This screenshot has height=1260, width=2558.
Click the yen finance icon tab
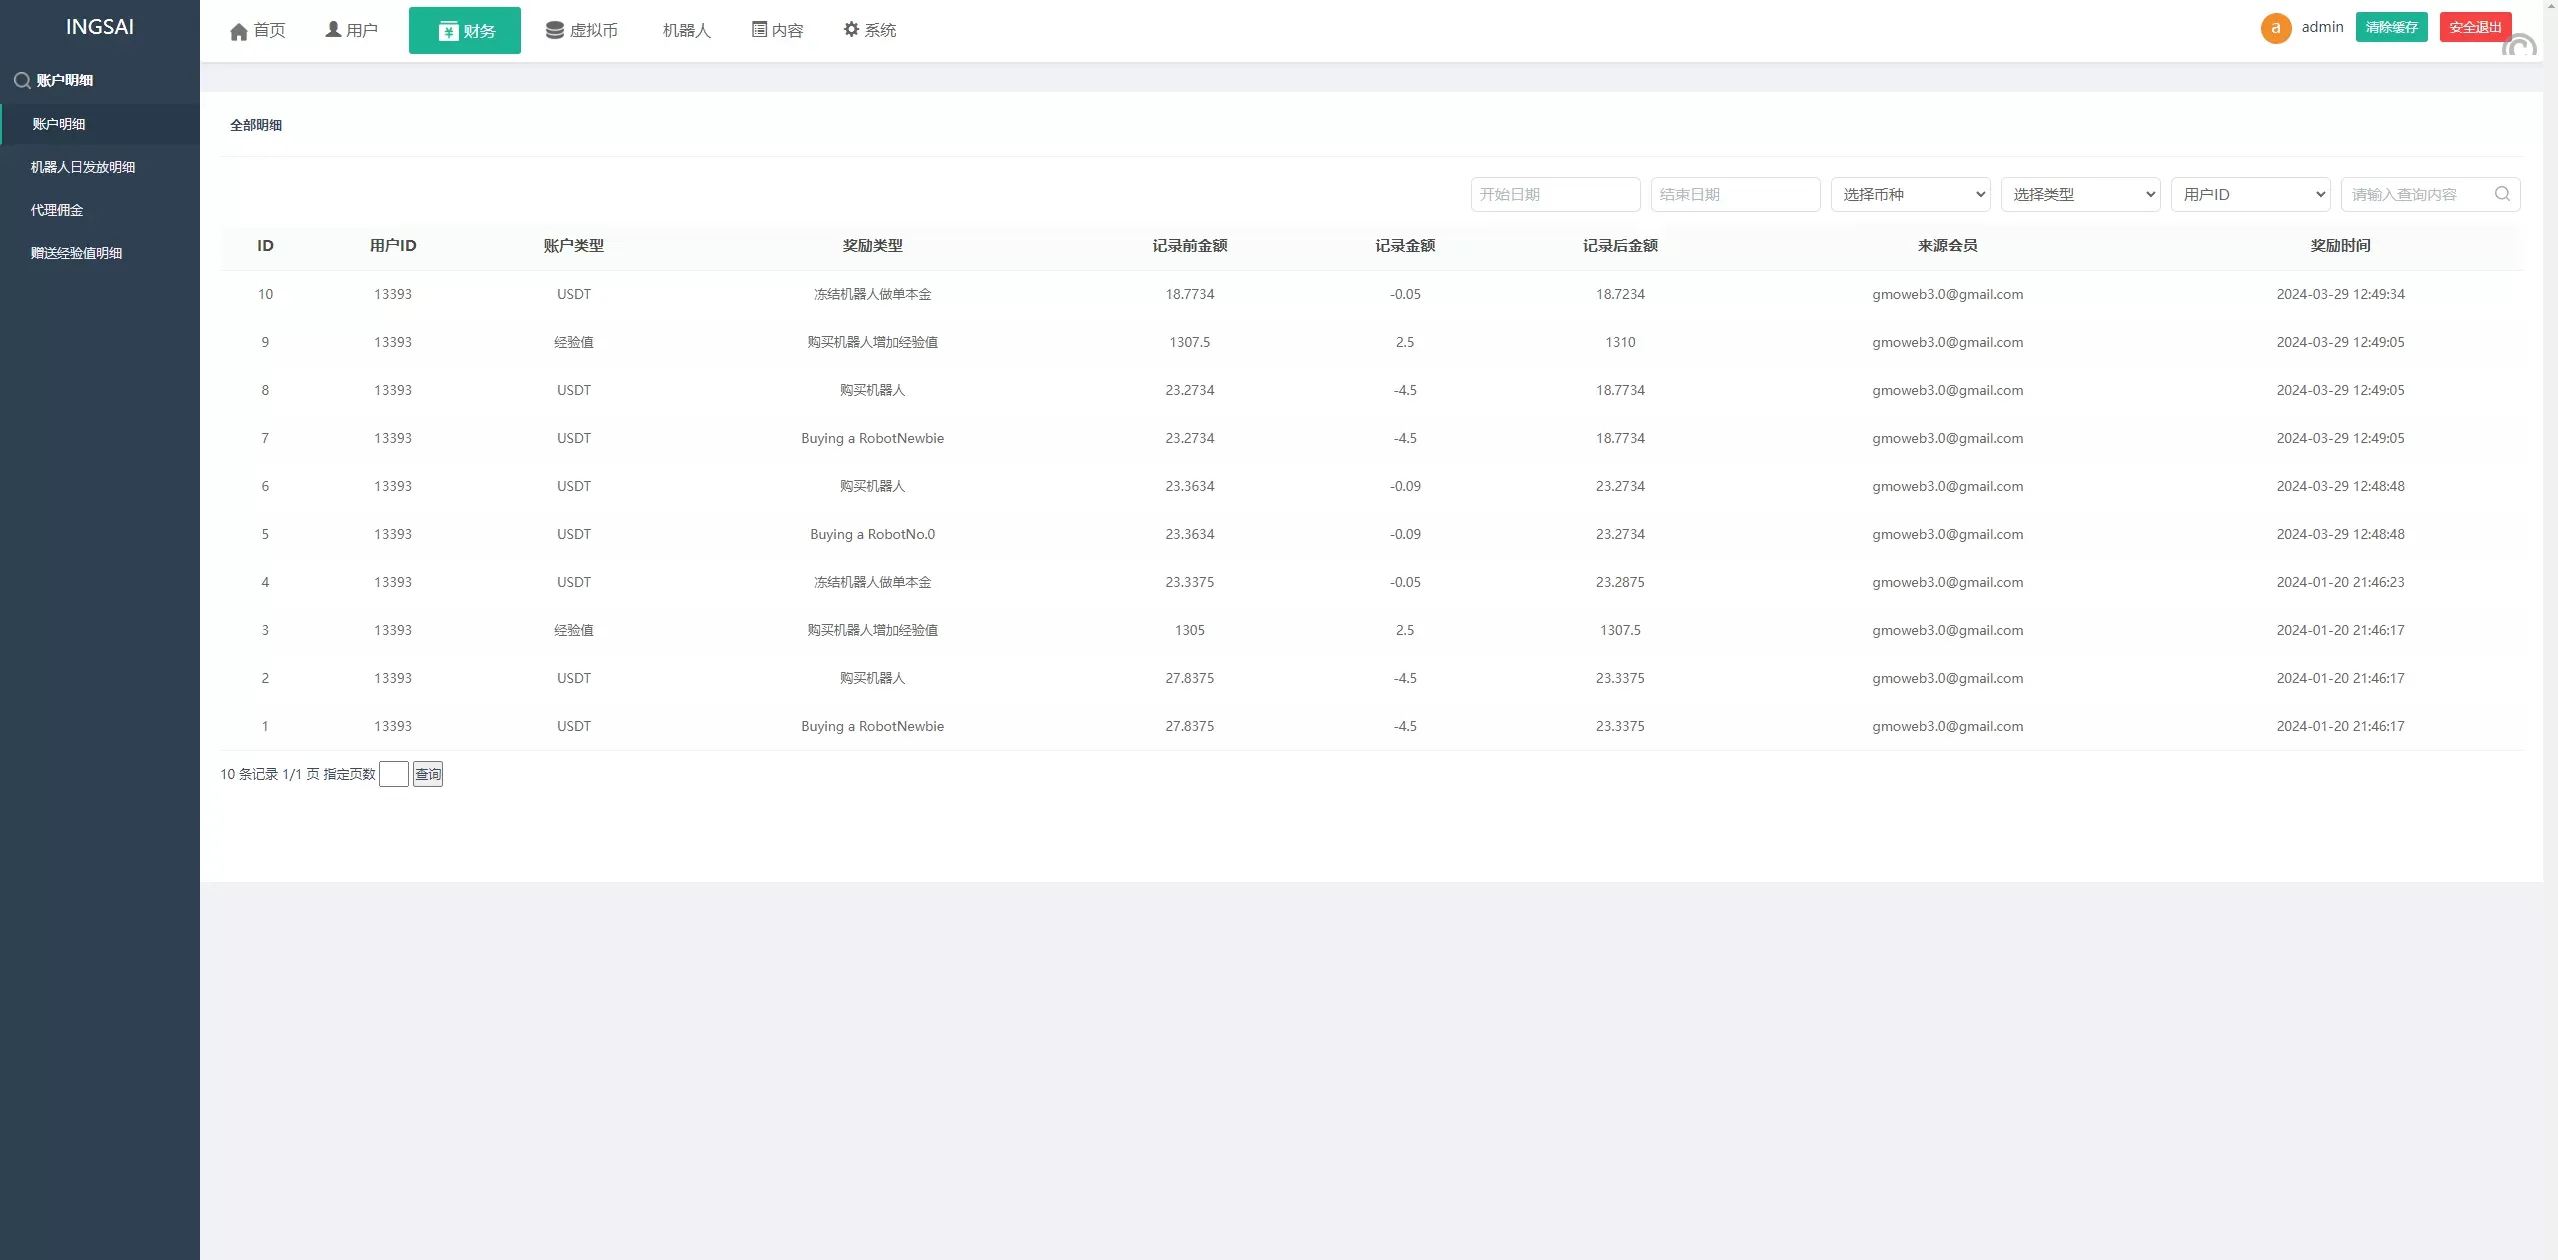[x=448, y=32]
